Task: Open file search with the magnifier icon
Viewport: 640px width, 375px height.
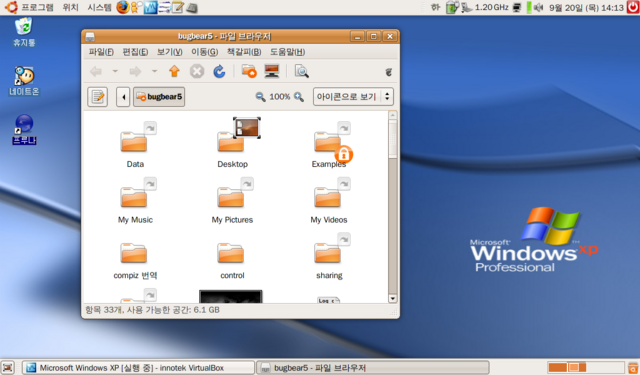Action: click(x=302, y=71)
